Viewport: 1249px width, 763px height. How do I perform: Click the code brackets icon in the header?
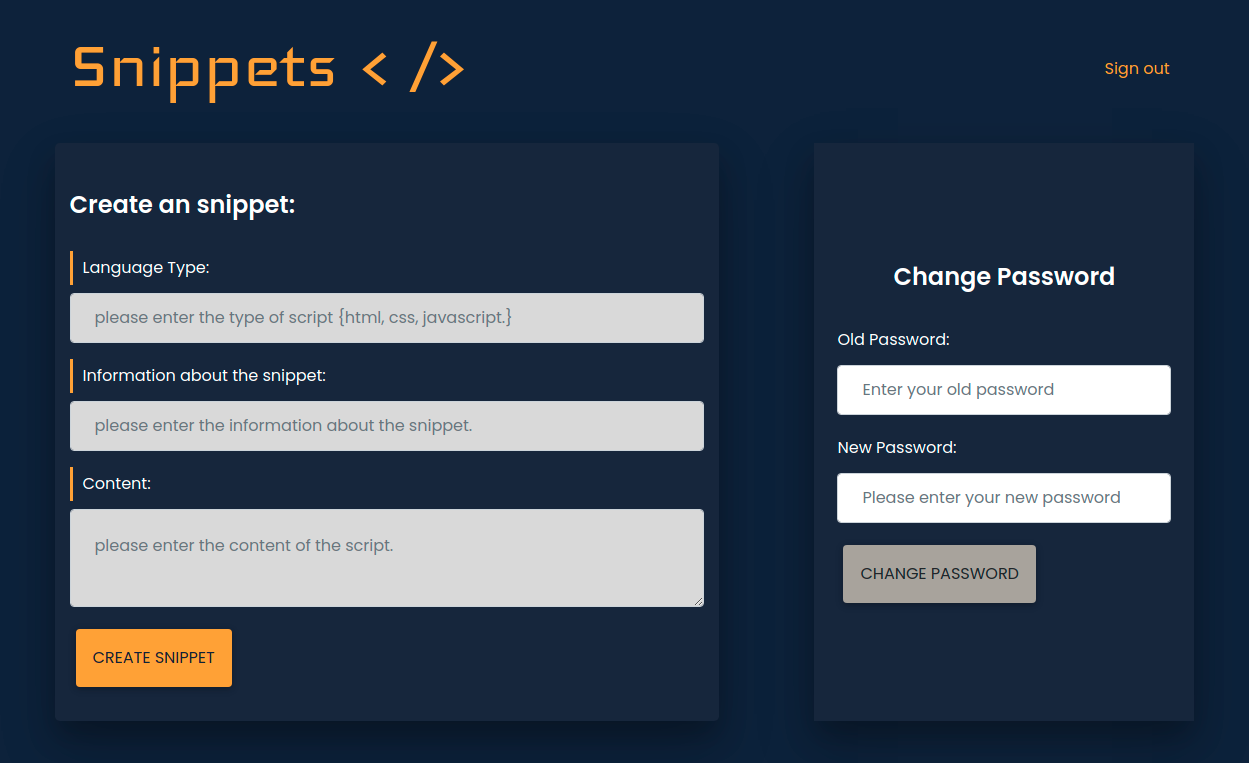[413, 69]
